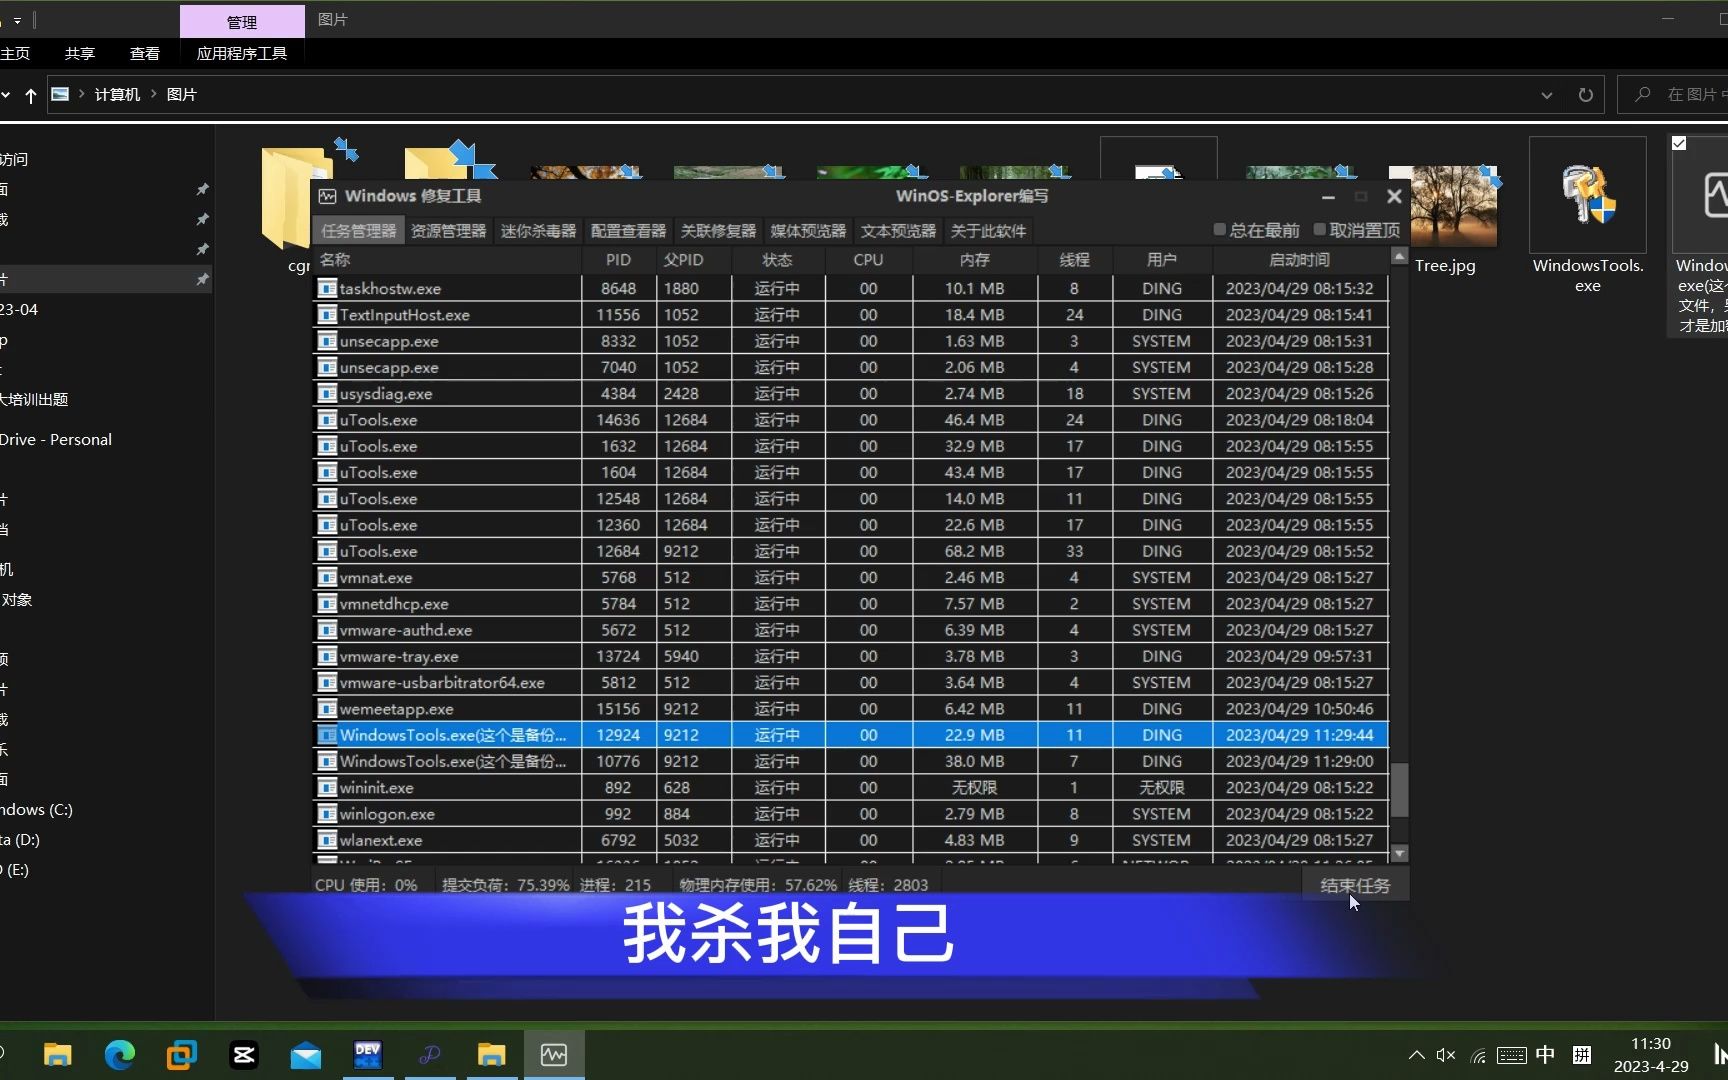1728x1080 pixels.
Task: Click the usysdiag.exe process icon
Action: coord(327,393)
